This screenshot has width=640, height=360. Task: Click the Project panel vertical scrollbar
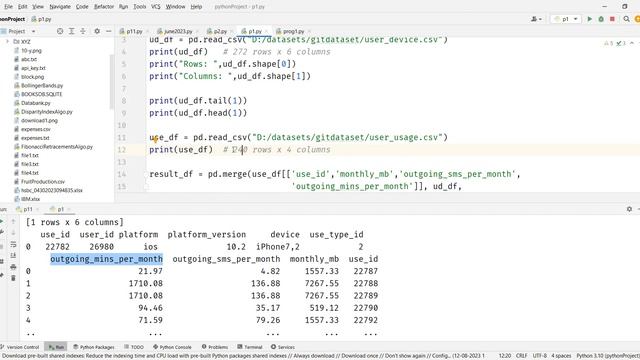[112, 82]
